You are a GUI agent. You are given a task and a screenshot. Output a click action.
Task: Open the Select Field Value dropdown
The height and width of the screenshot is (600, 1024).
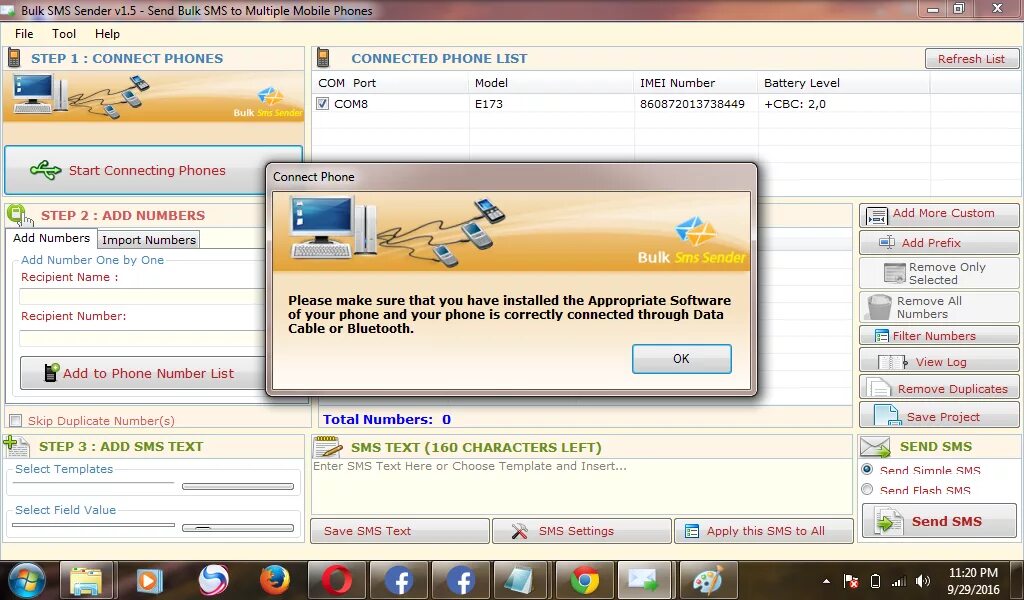93,526
